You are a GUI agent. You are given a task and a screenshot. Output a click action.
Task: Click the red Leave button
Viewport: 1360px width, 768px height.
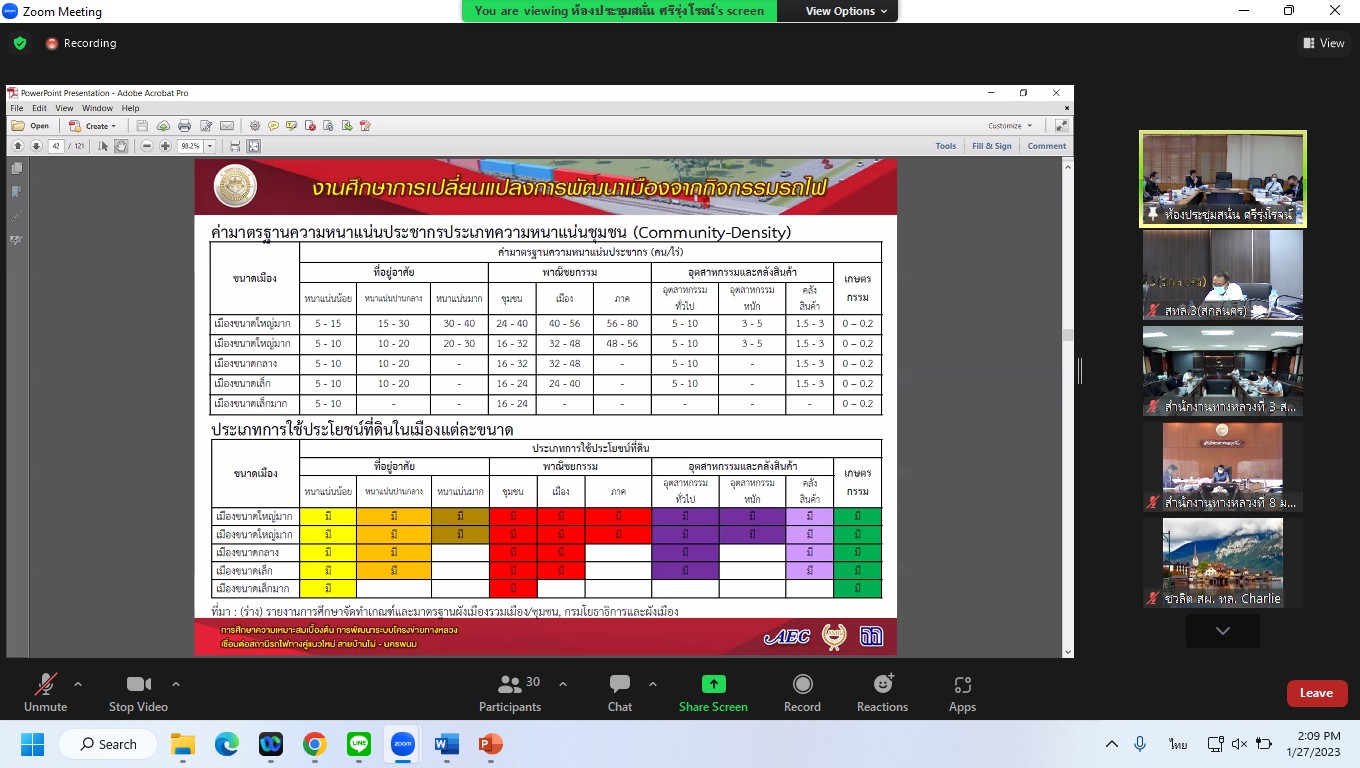(1316, 693)
